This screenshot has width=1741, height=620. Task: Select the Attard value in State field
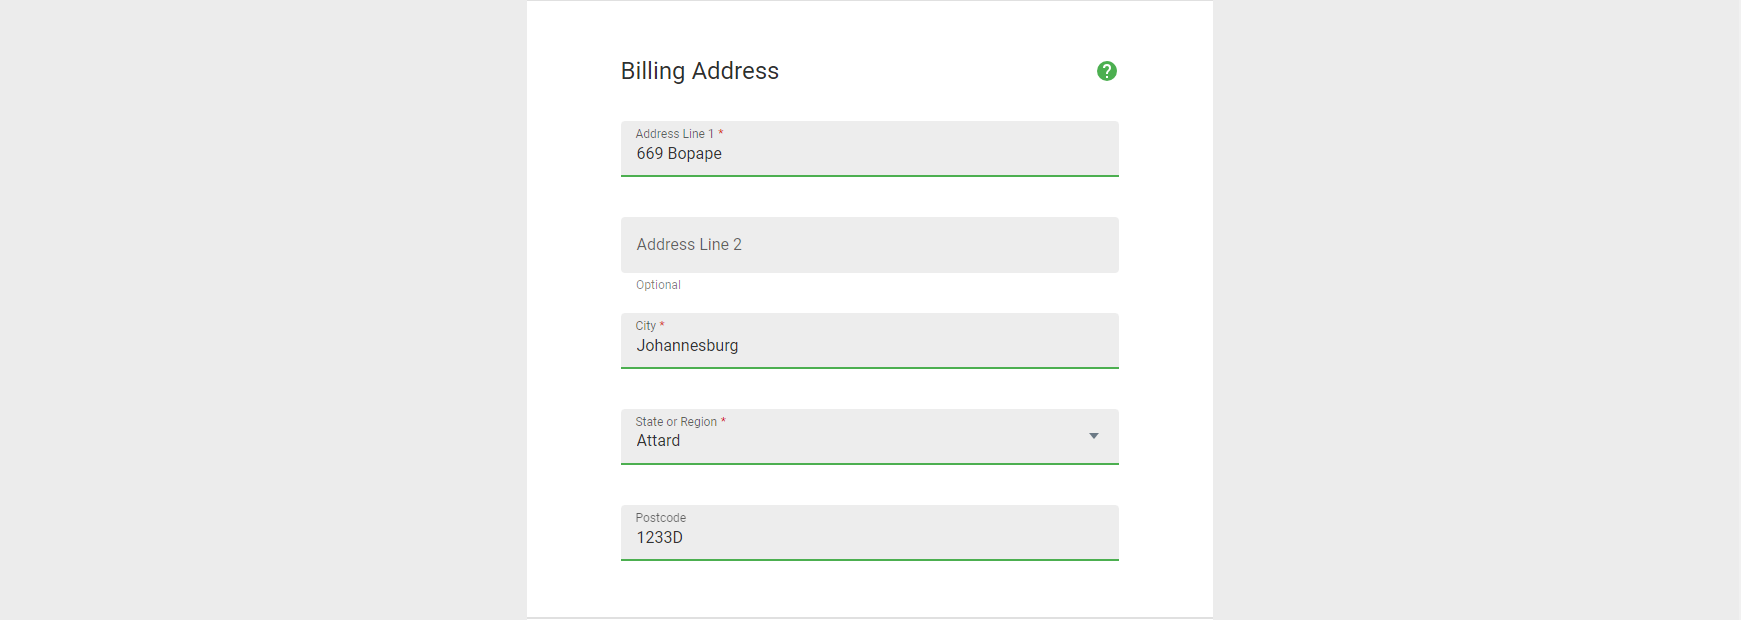point(658,441)
